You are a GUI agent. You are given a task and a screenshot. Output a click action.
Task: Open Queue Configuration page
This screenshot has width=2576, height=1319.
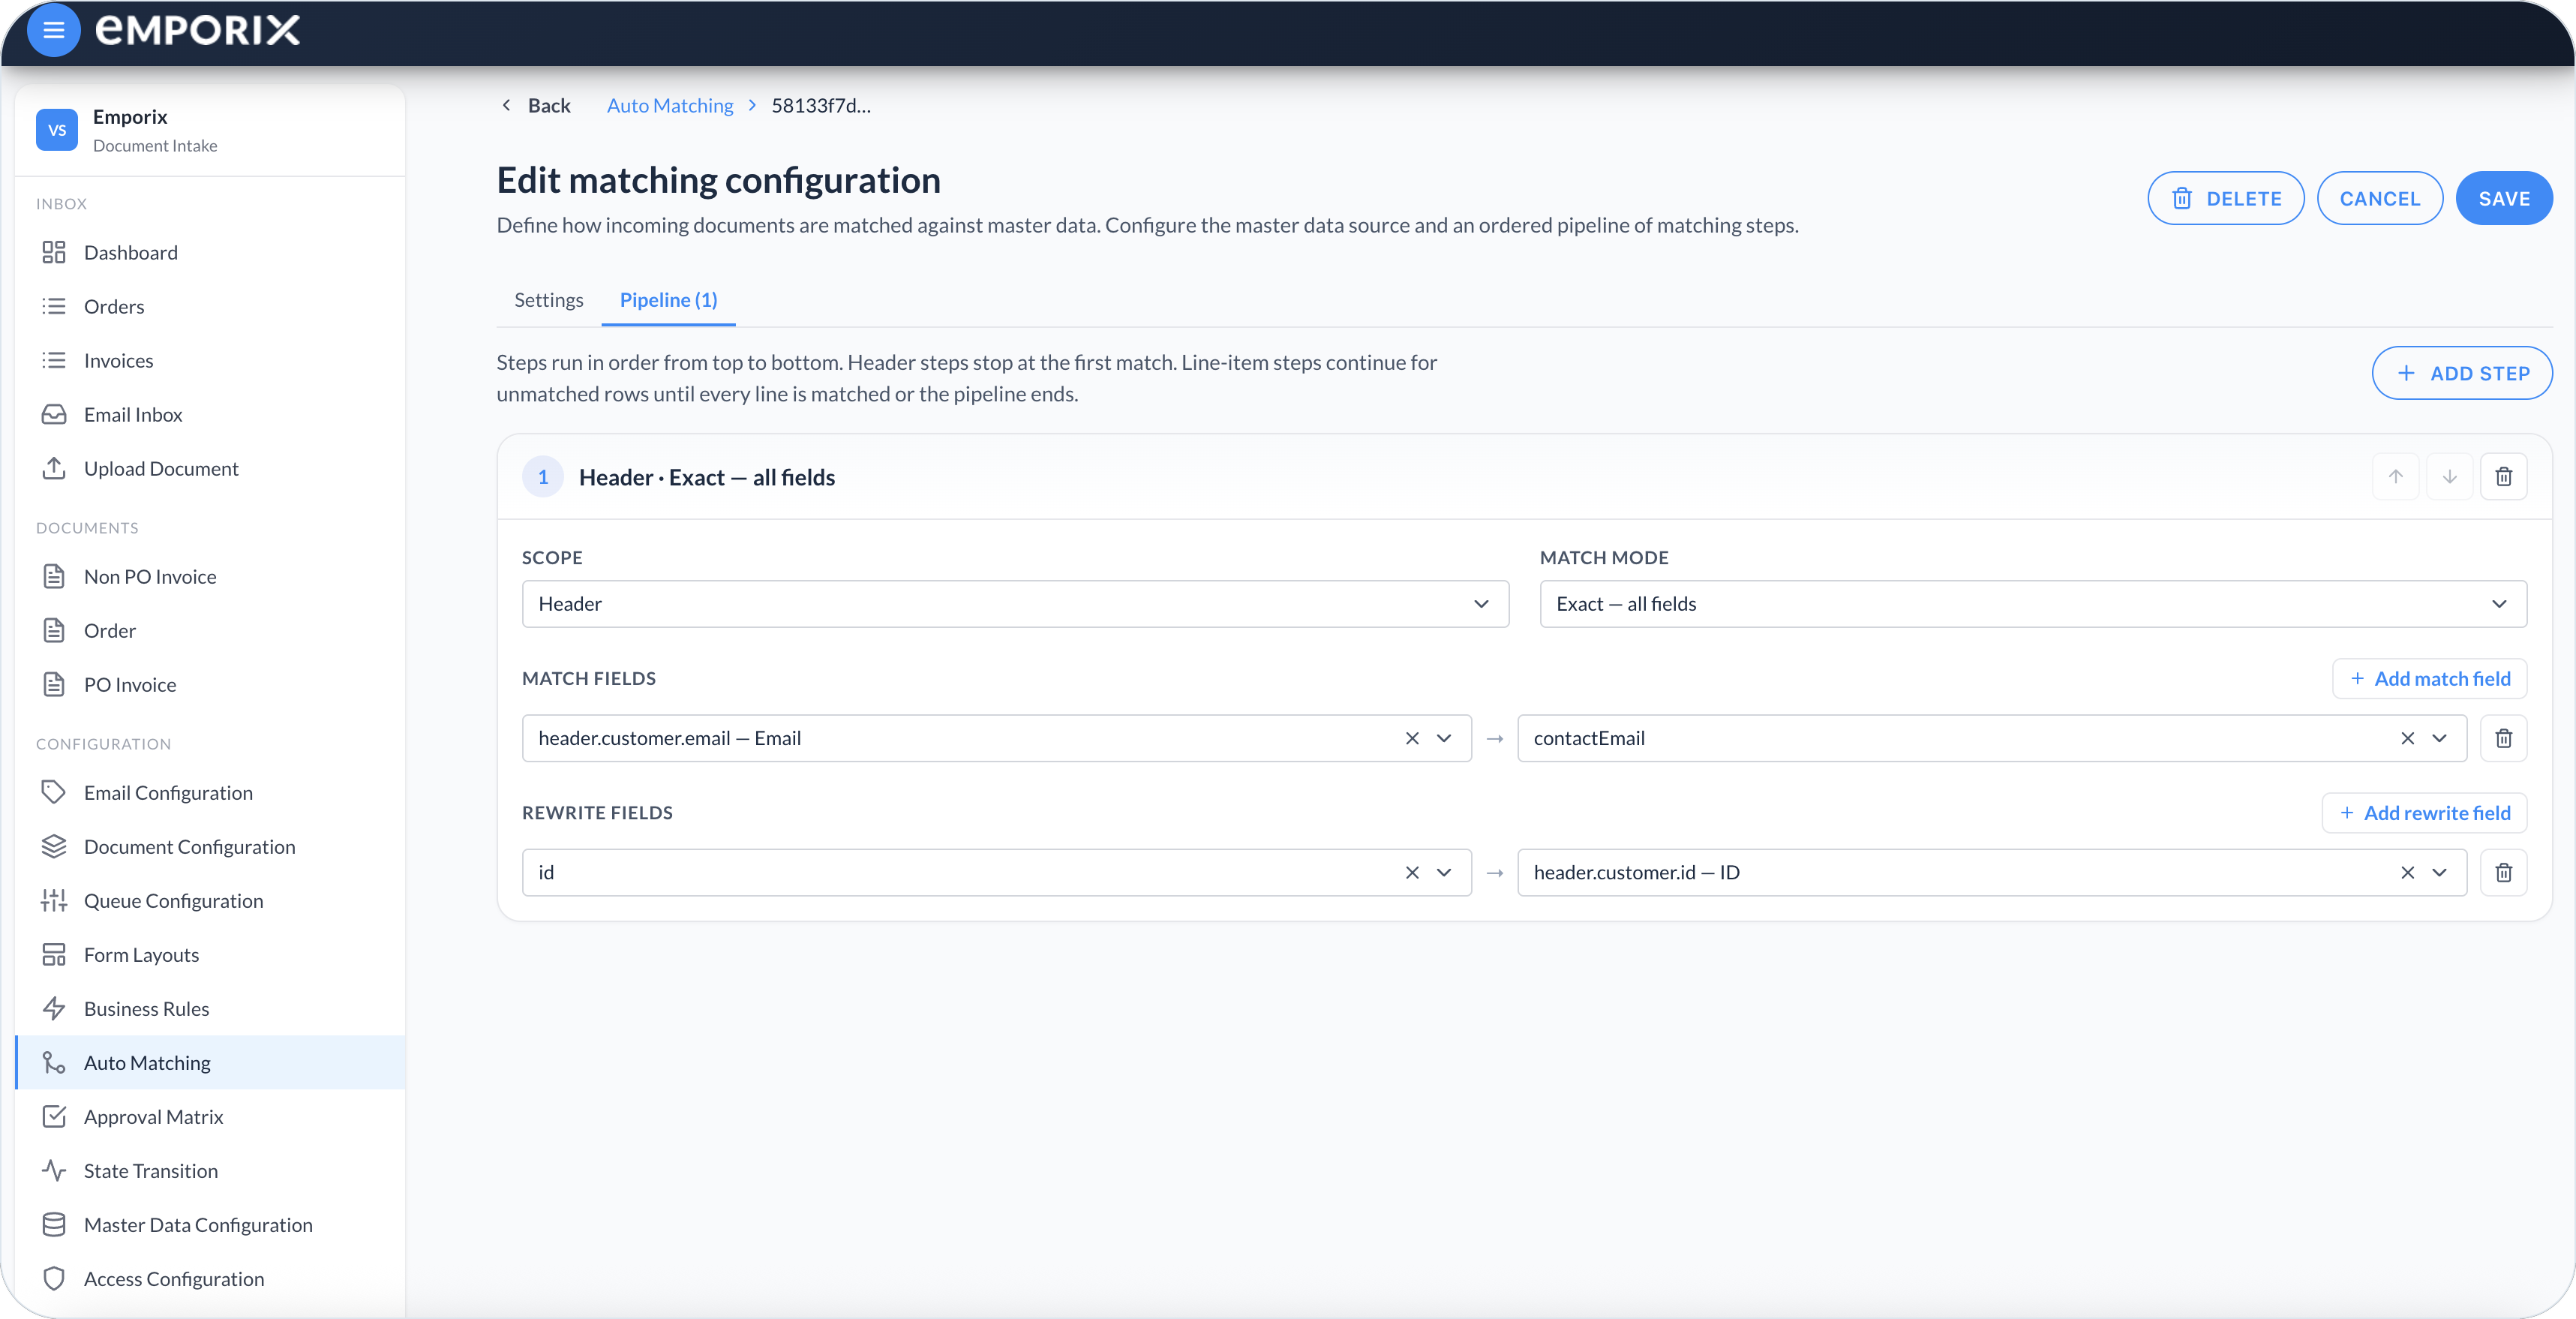[210, 900]
